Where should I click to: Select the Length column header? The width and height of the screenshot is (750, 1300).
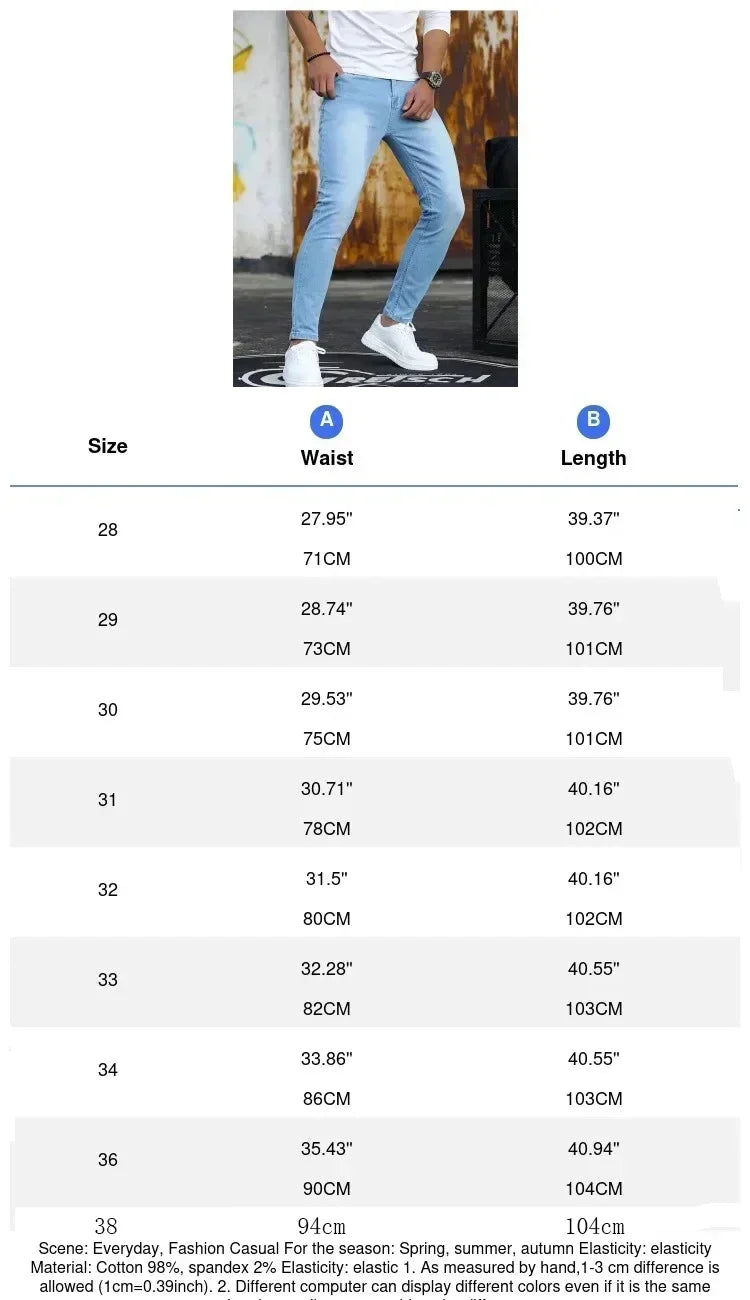(593, 458)
